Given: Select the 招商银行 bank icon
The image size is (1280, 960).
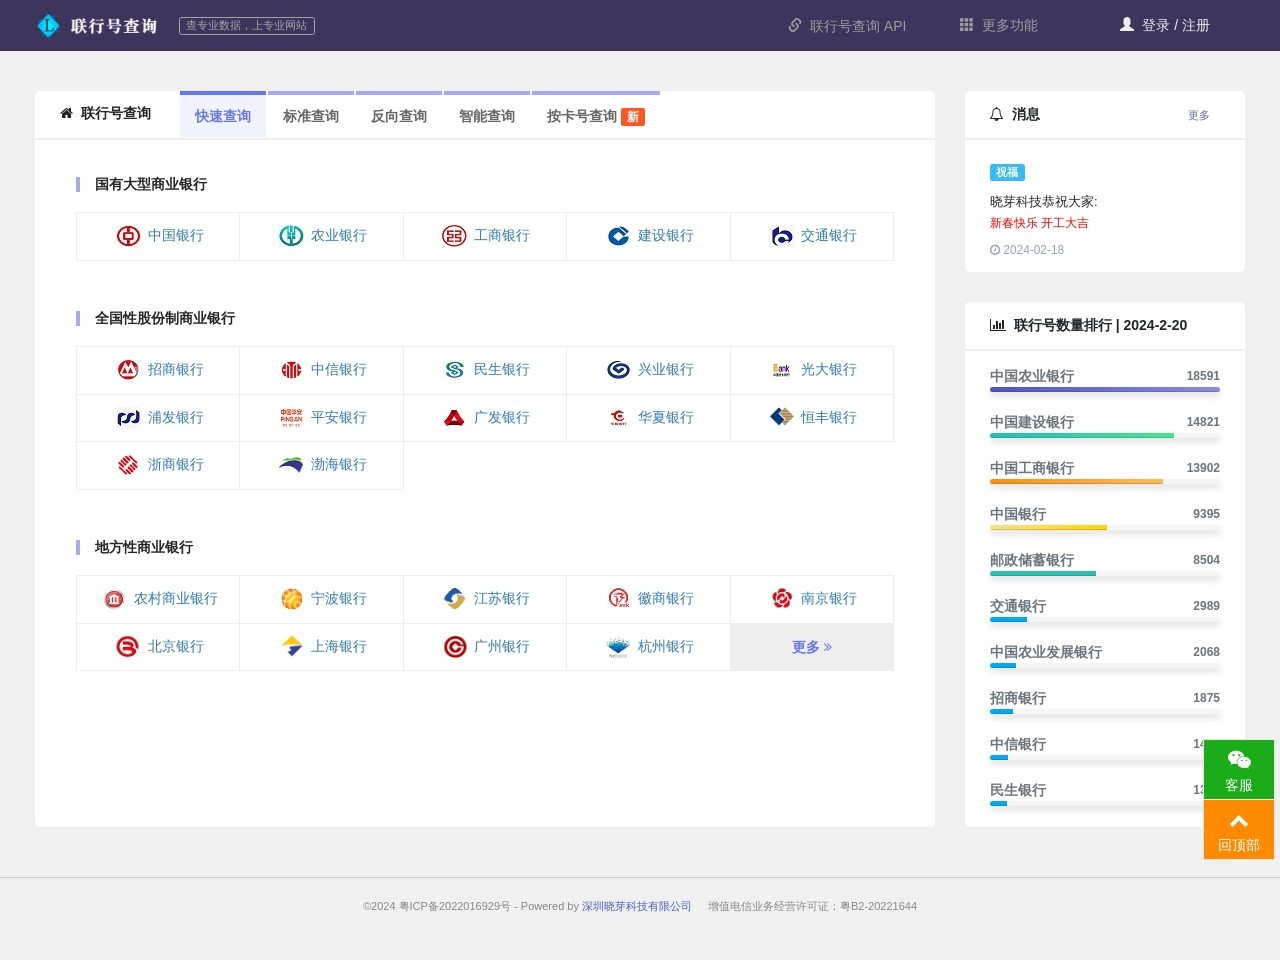Looking at the screenshot, I should (x=128, y=369).
